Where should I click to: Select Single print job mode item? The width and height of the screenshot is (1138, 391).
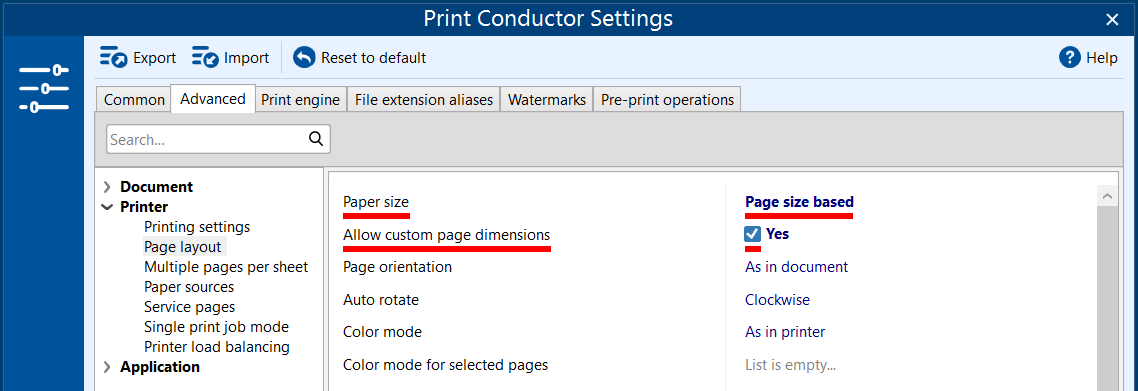[216, 327]
